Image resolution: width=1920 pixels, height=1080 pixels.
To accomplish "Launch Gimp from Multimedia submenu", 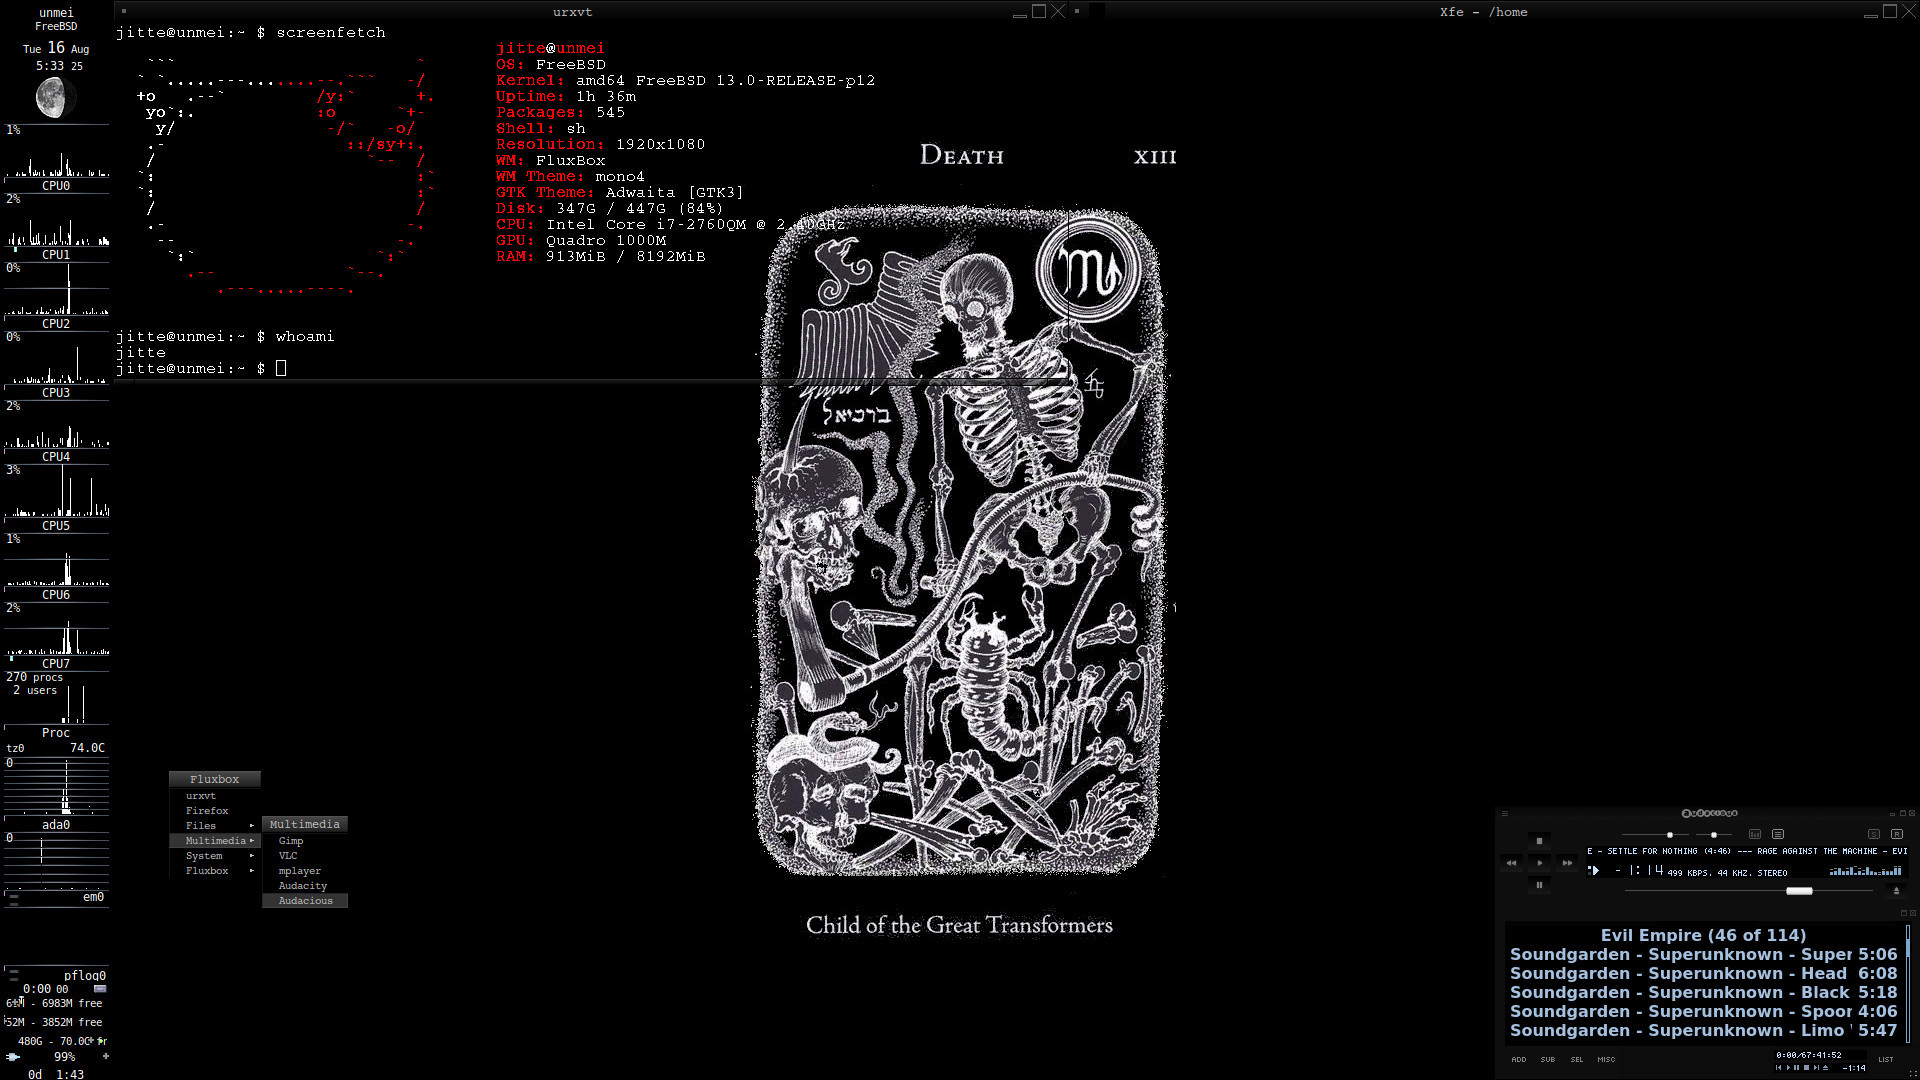I will tap(305, 841).
